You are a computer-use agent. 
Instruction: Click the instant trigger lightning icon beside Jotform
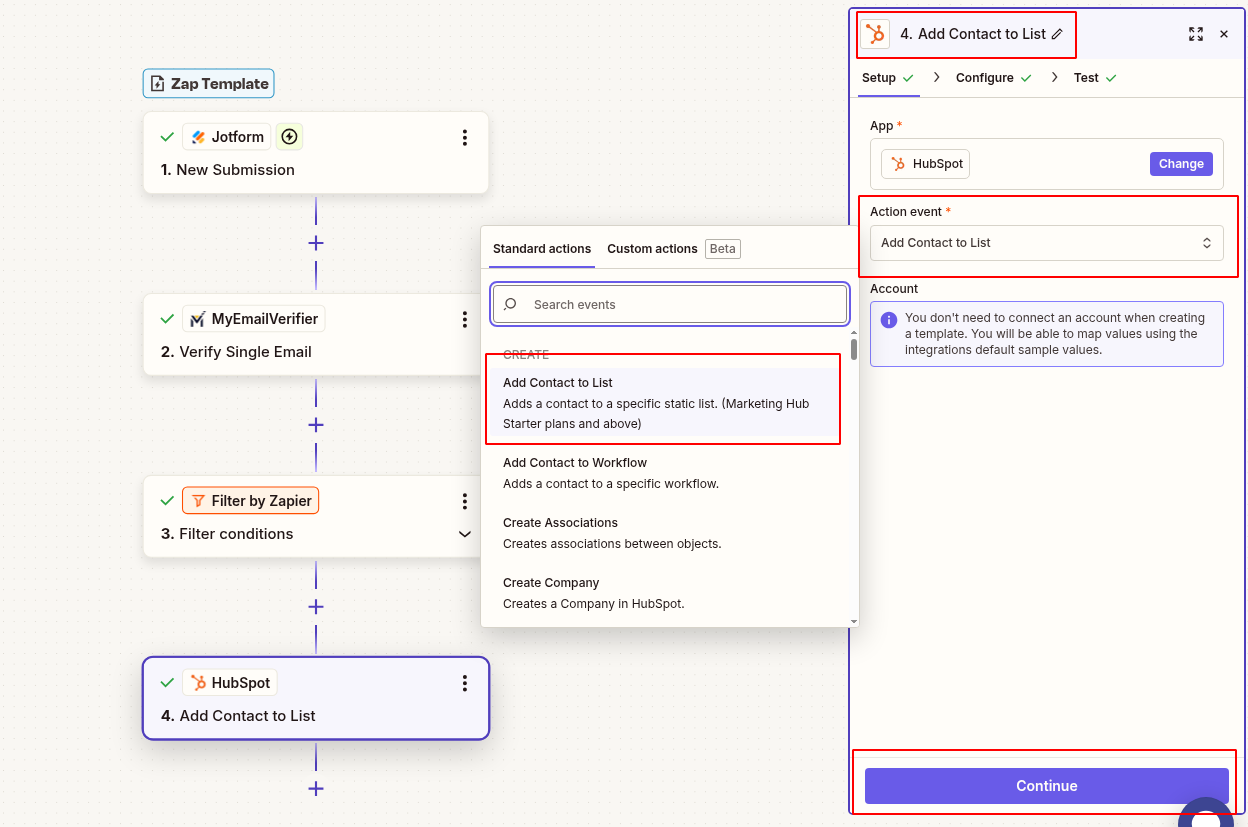point(288,136)
